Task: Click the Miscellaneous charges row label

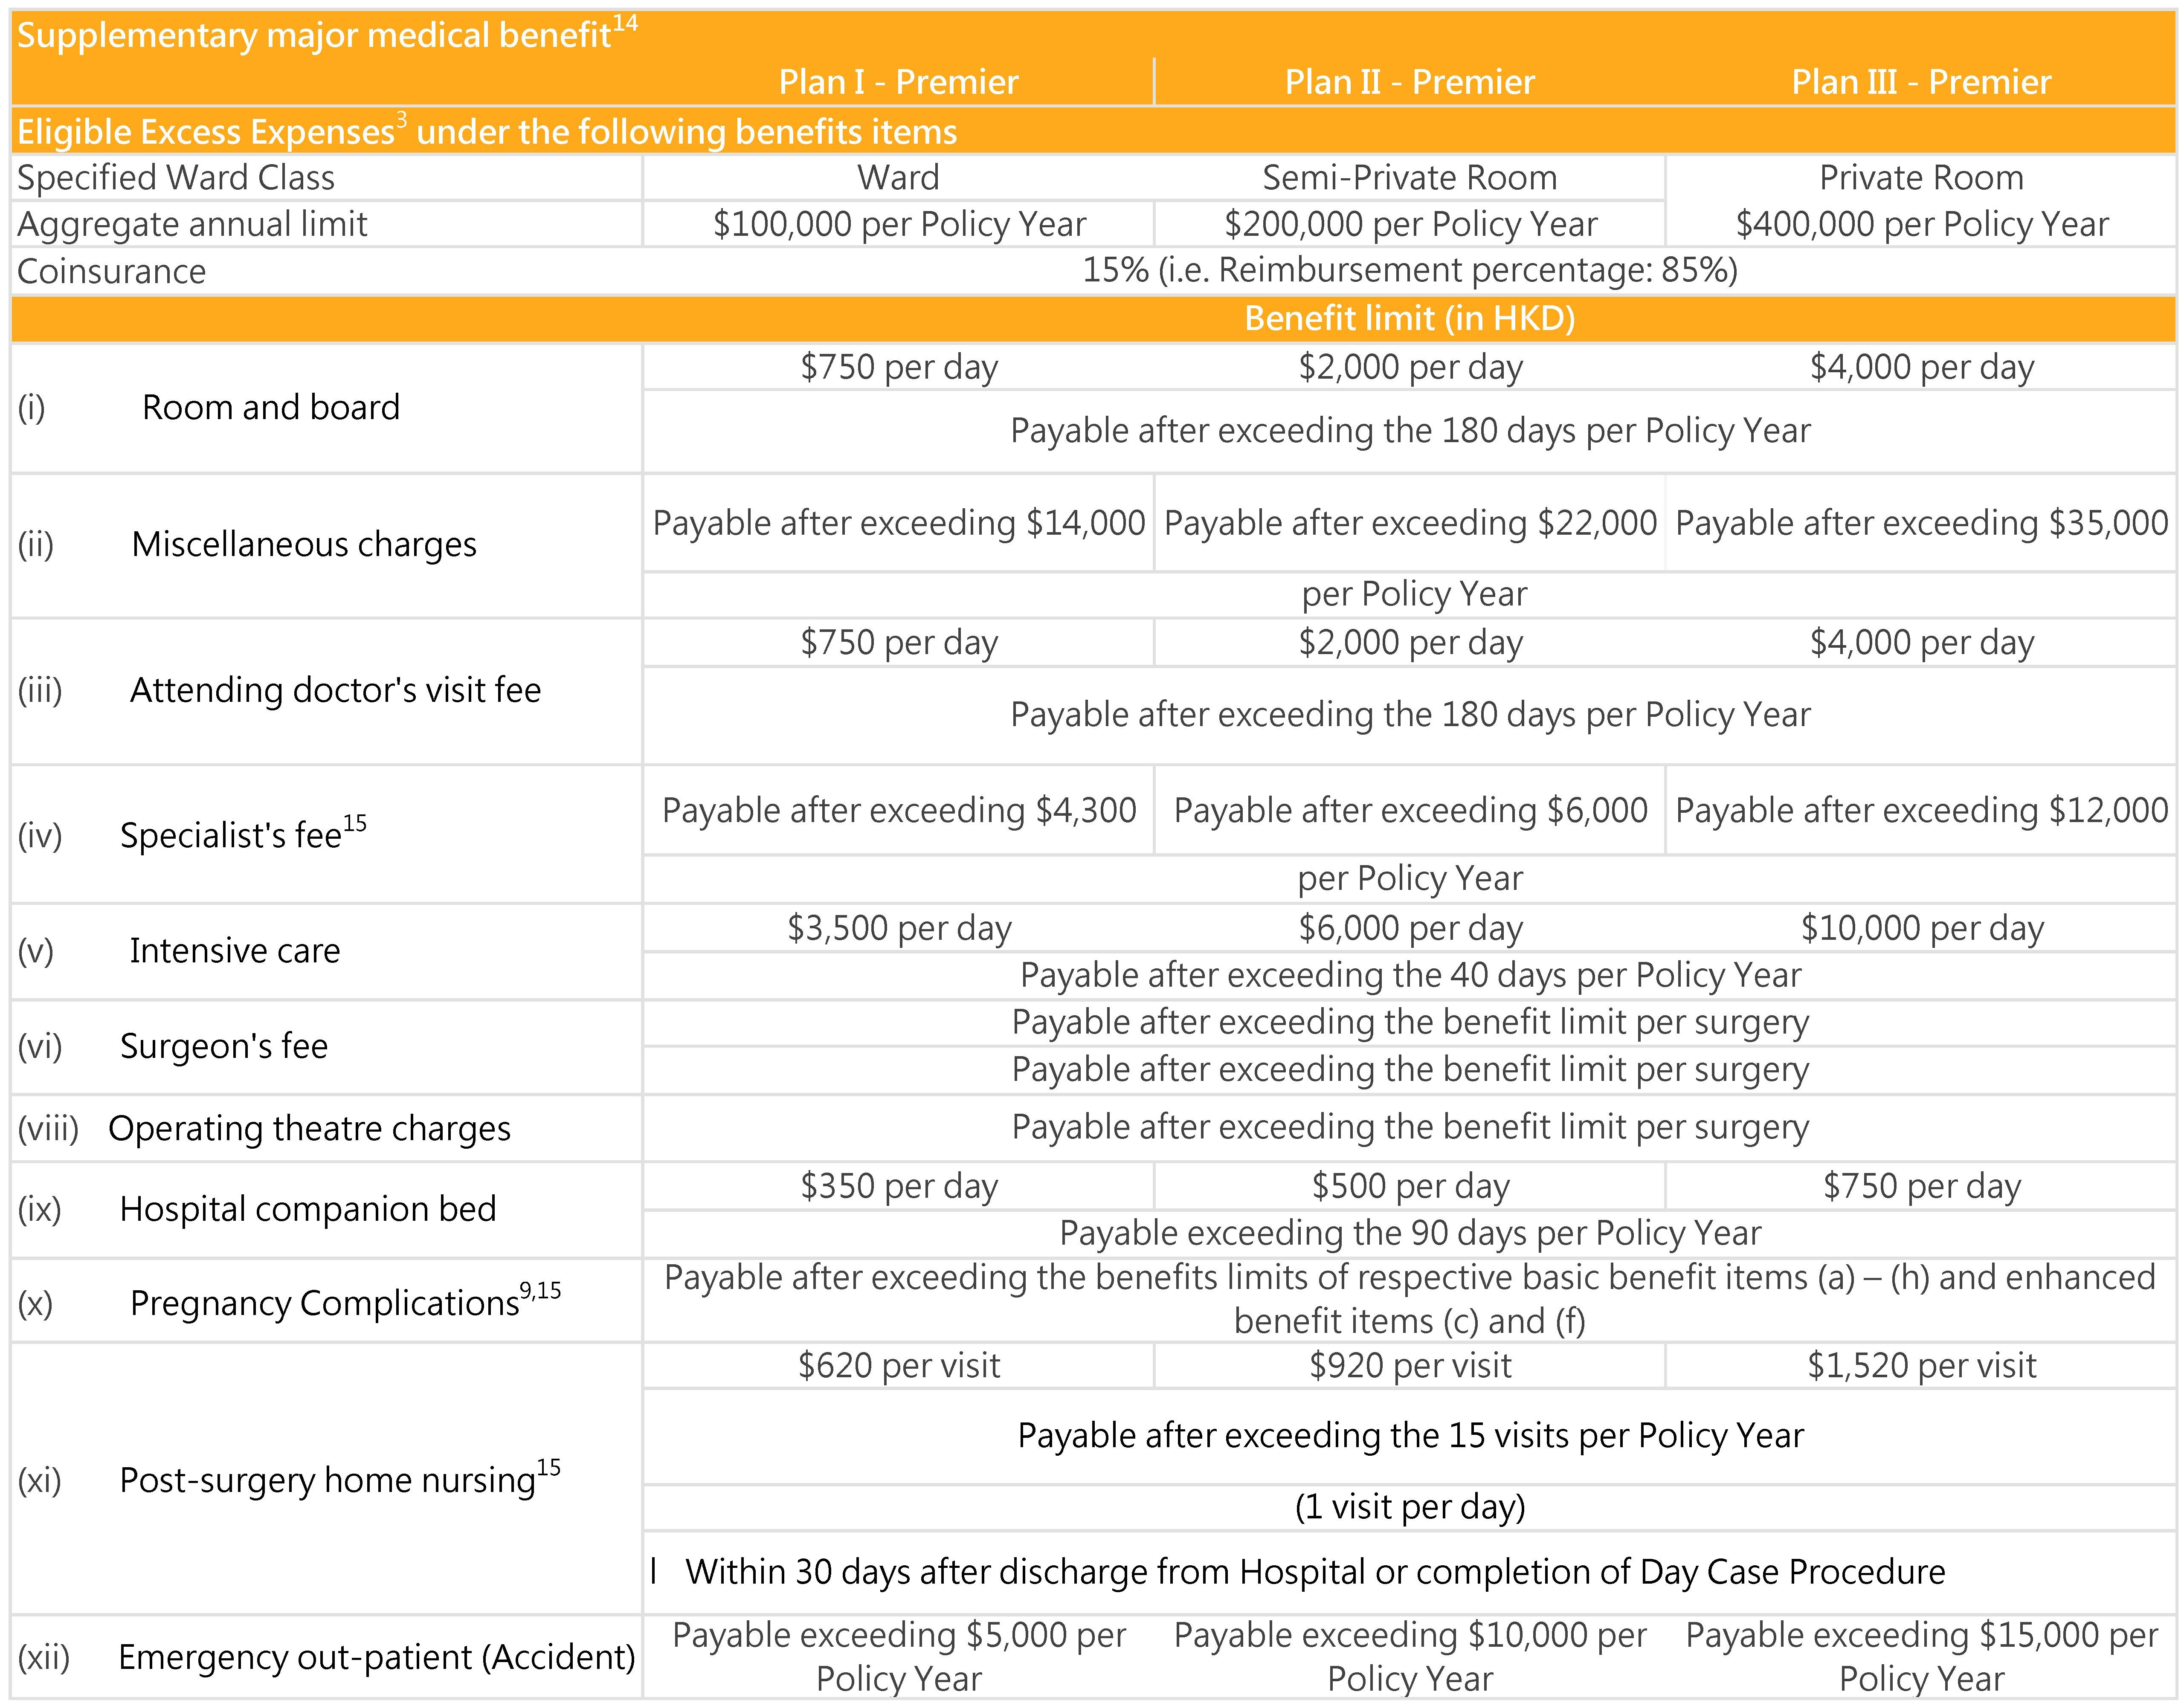Action: 304,544
